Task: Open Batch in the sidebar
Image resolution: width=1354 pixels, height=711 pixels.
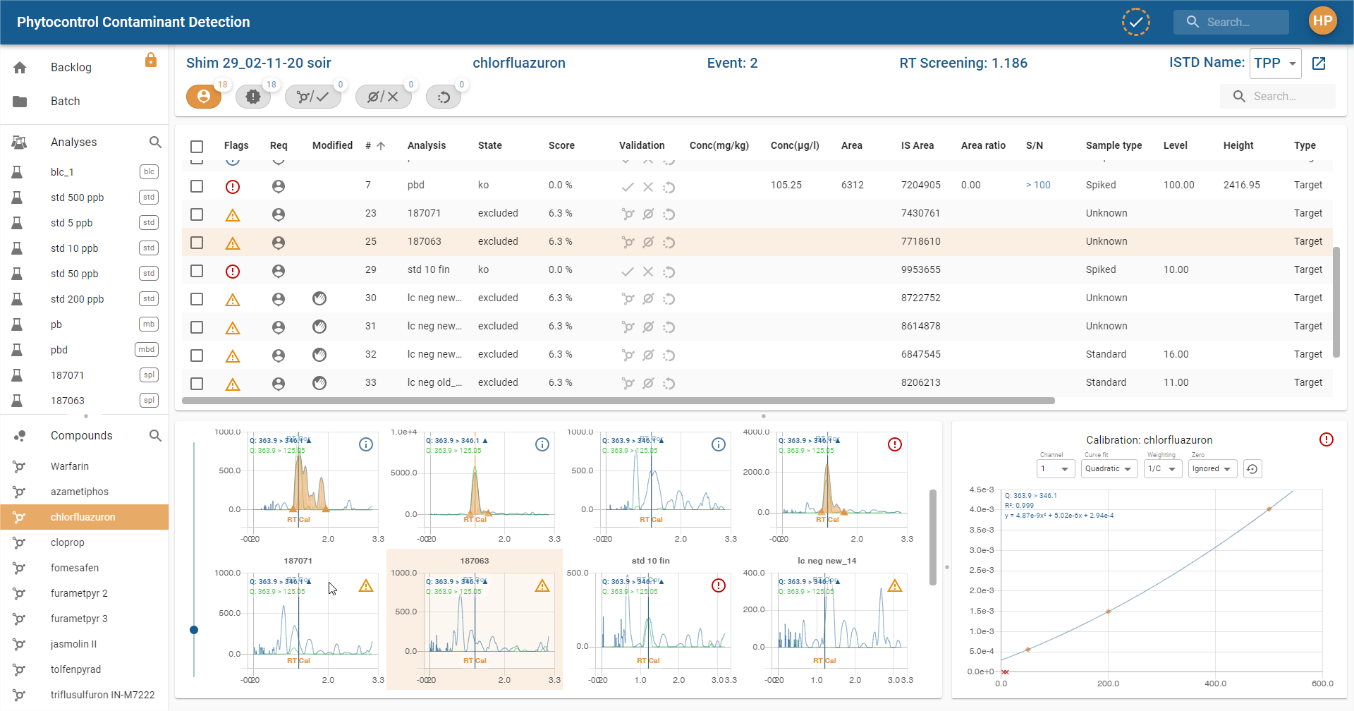Action: [65, 101]
